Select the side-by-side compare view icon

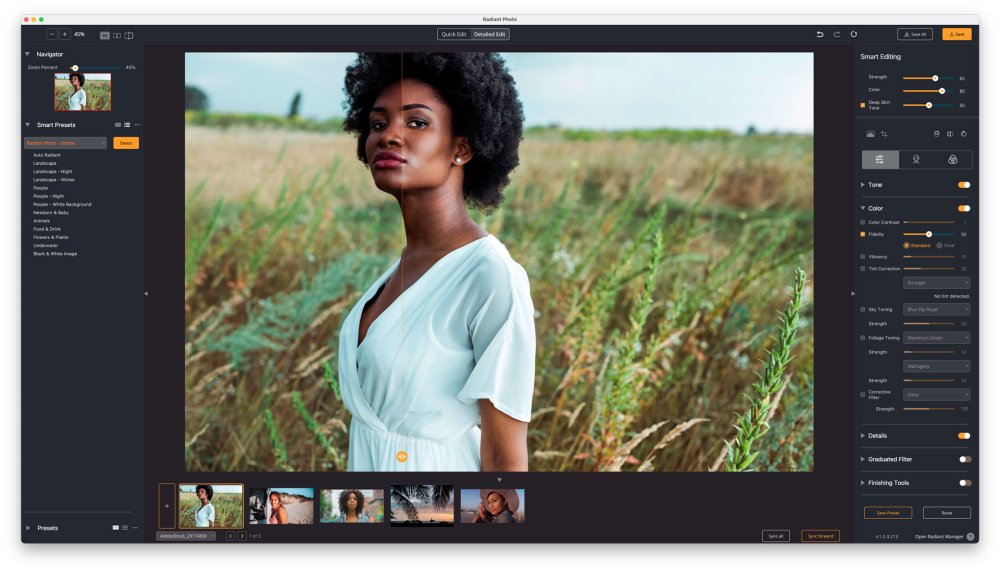tap(117, 36)
